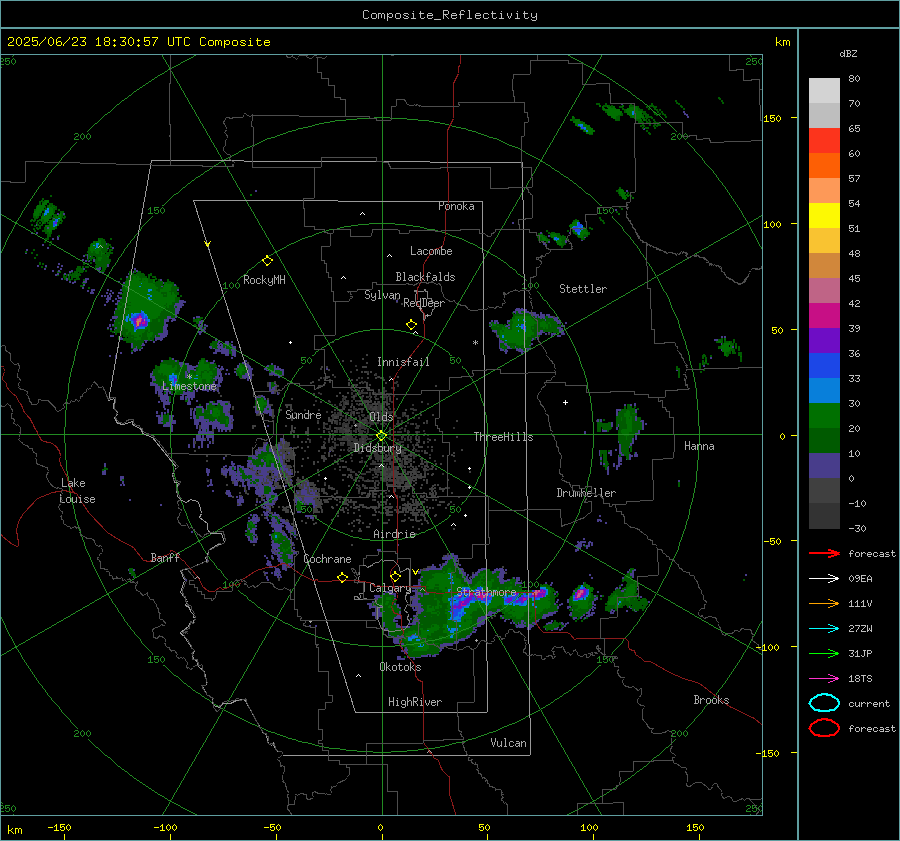Click the ThreeHills town label
This screenshot has width=900, height=841.
point(503,437)
